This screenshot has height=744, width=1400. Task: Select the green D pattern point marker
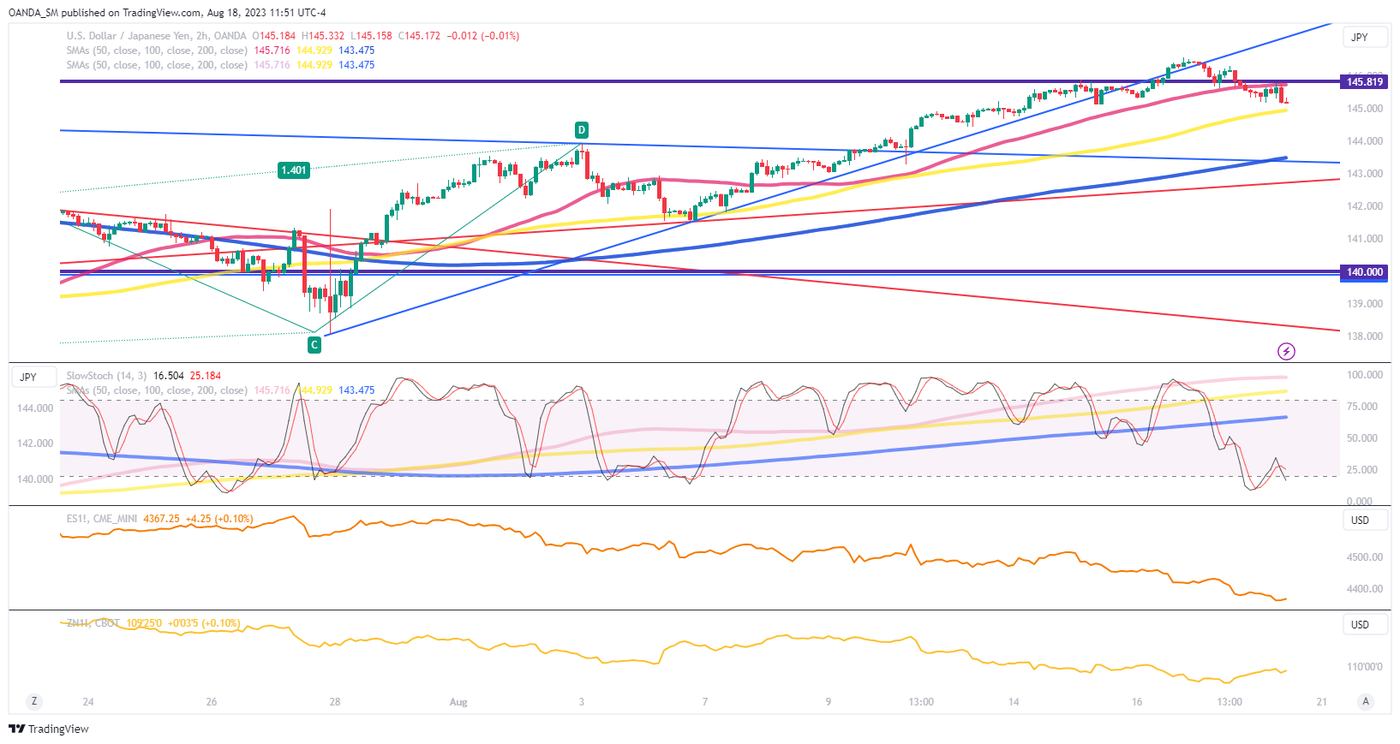point(581,130)
